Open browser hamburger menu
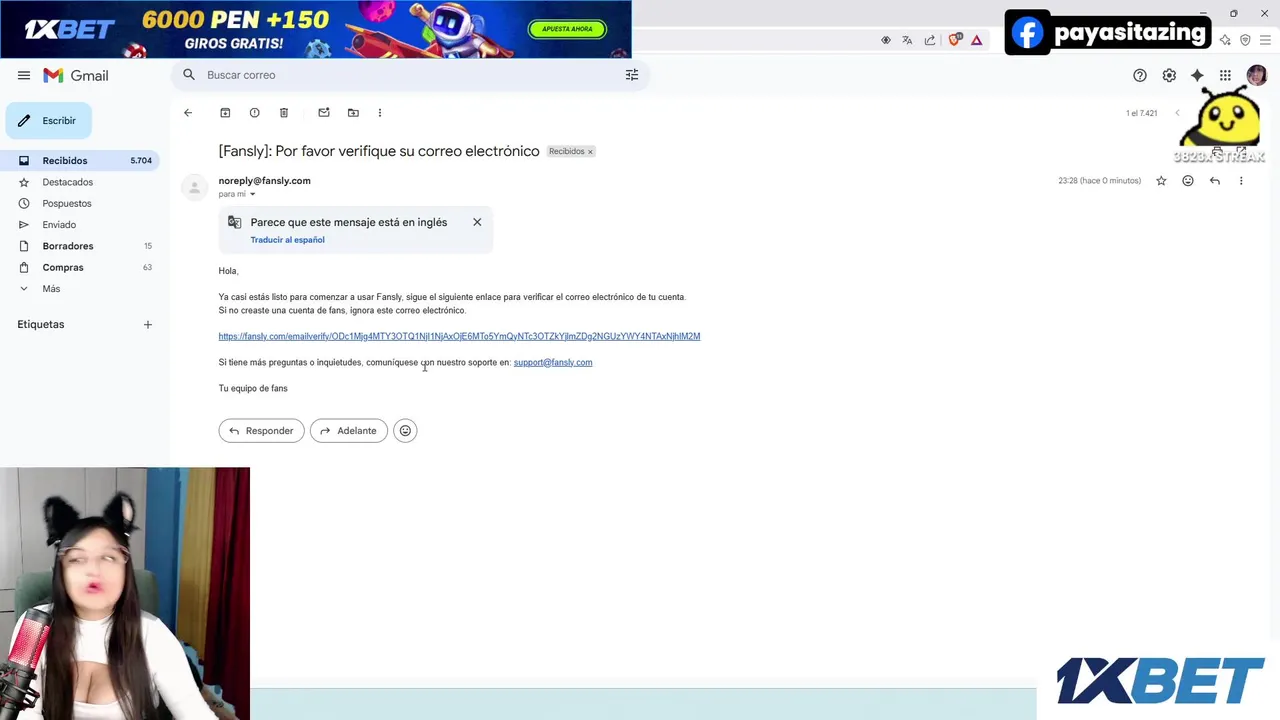This screenshot has height=720, width=1280. (1265, 40)
